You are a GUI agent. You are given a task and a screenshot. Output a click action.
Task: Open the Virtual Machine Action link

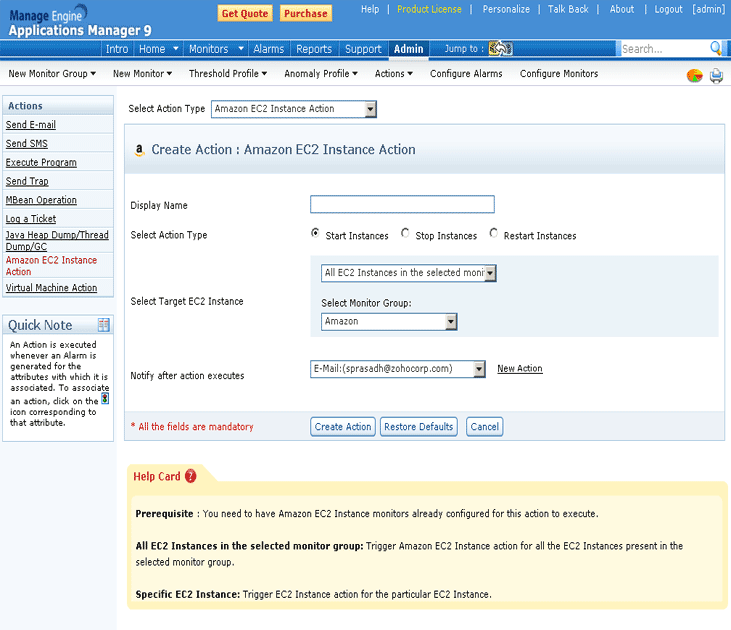pyautogui.click(x=51, y=288)
